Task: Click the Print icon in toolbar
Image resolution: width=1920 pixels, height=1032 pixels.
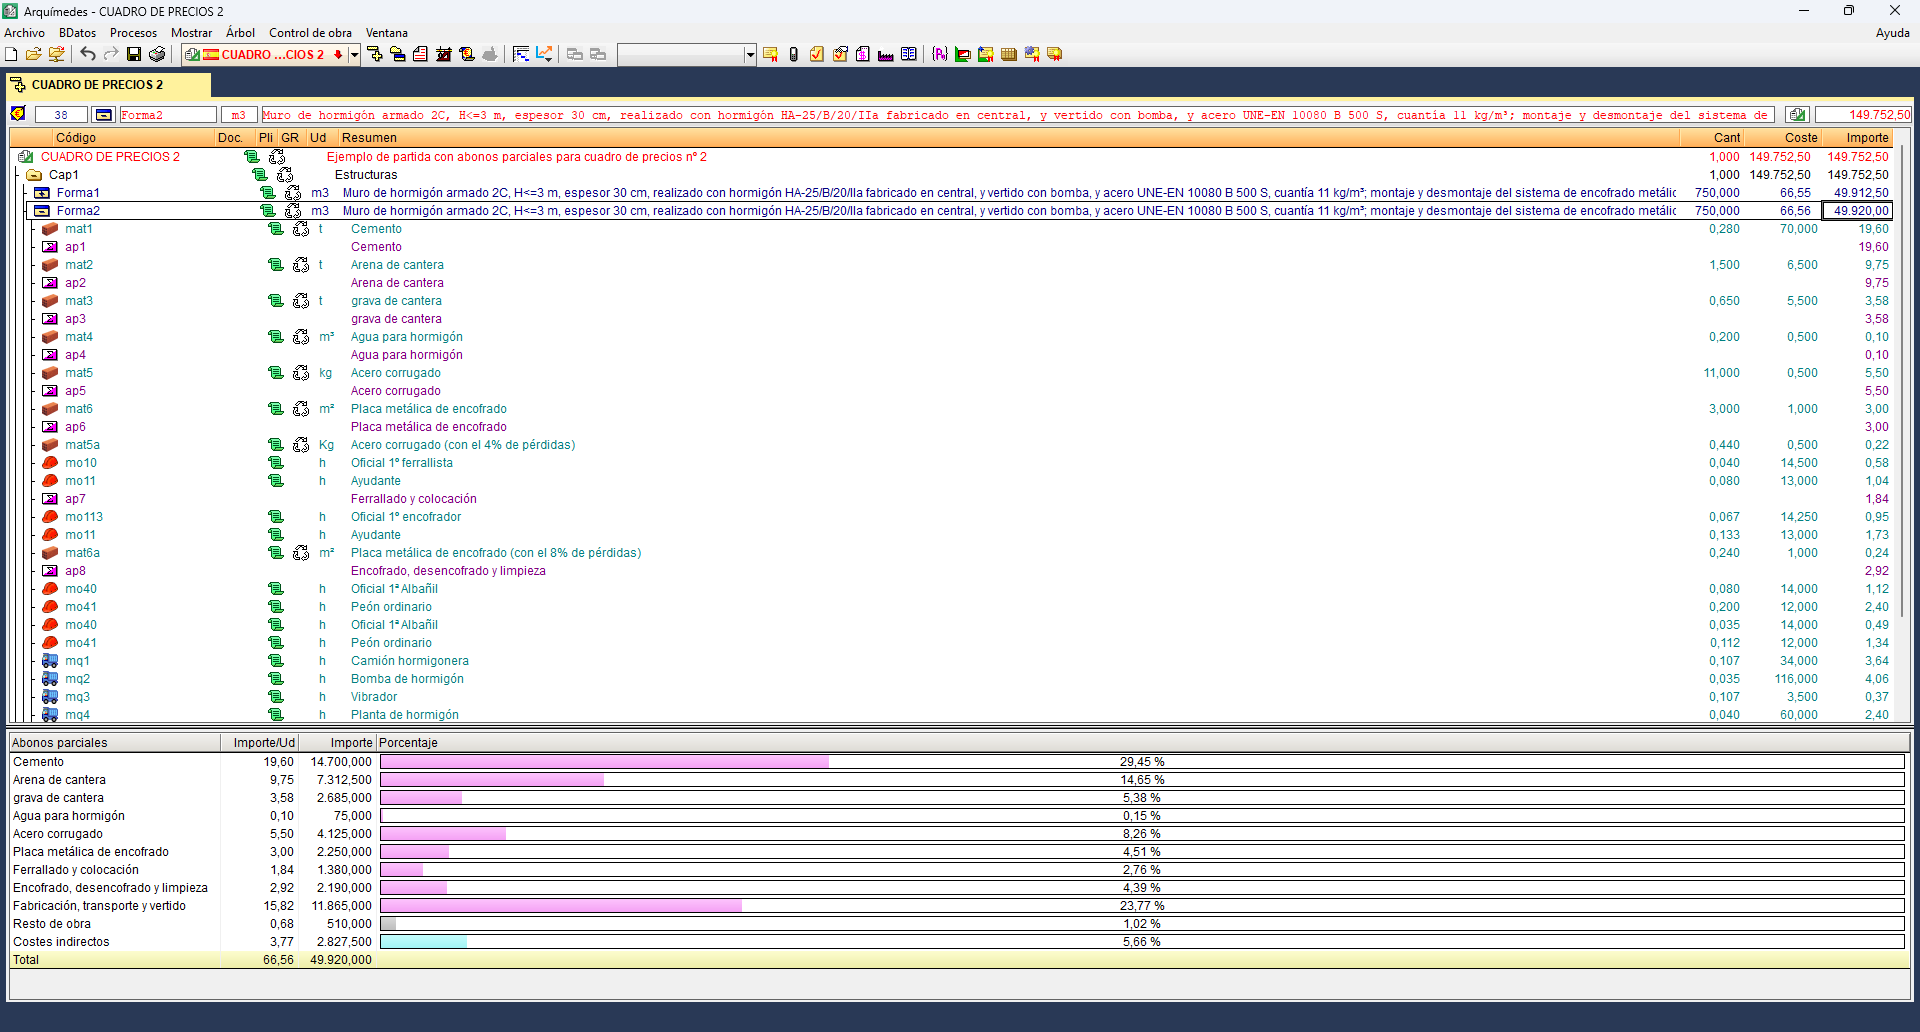Action: click(157, 54)
